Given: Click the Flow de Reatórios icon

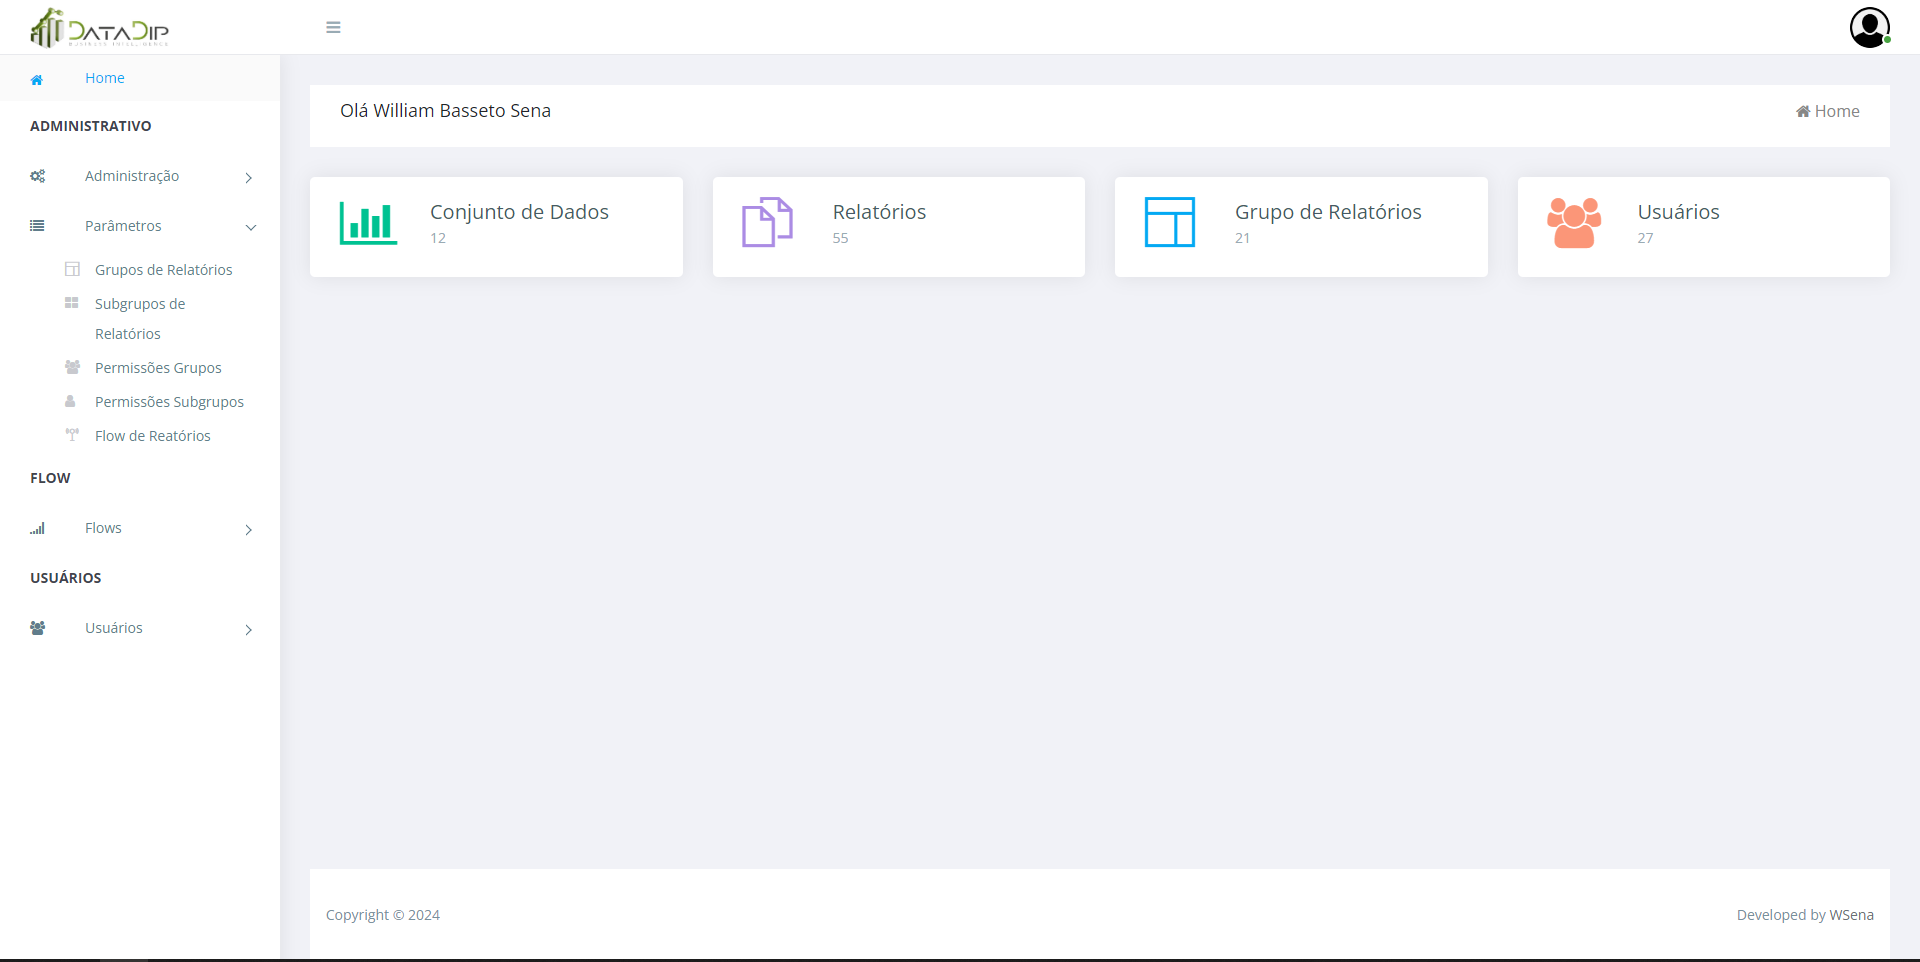Looking at the screenshot, I should pos(72,435).
